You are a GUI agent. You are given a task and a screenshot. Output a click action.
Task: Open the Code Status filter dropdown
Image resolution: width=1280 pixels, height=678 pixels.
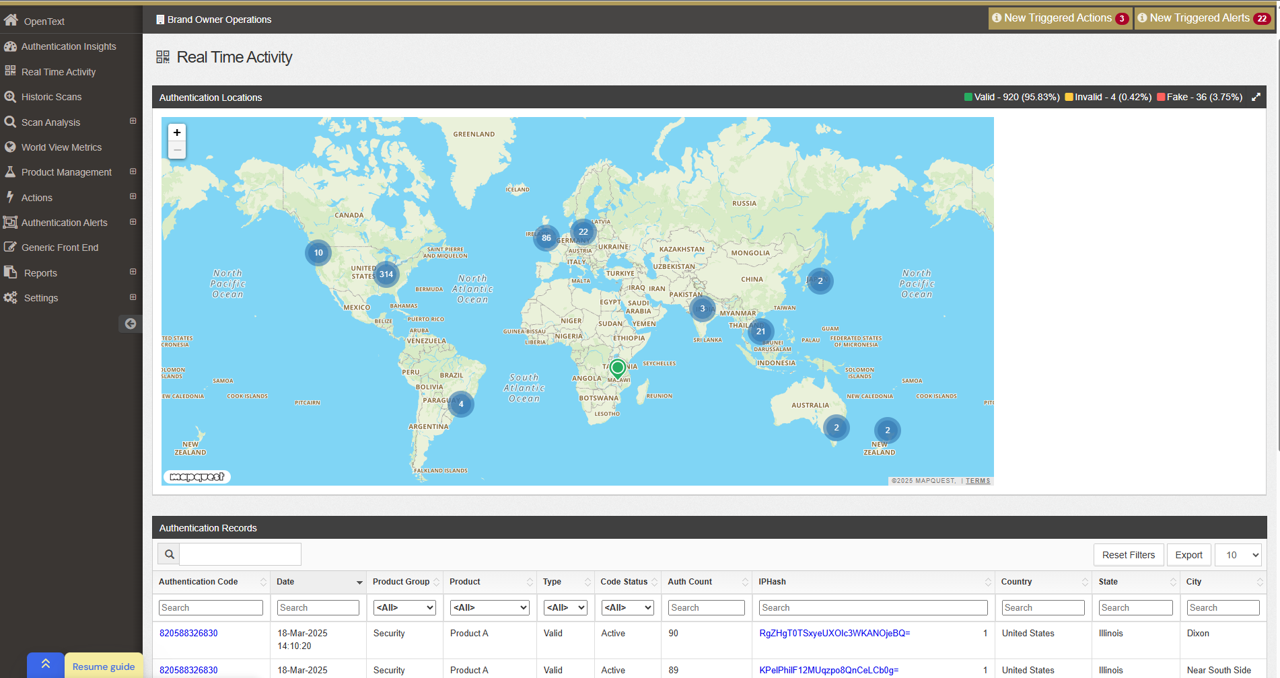point(627,608)
